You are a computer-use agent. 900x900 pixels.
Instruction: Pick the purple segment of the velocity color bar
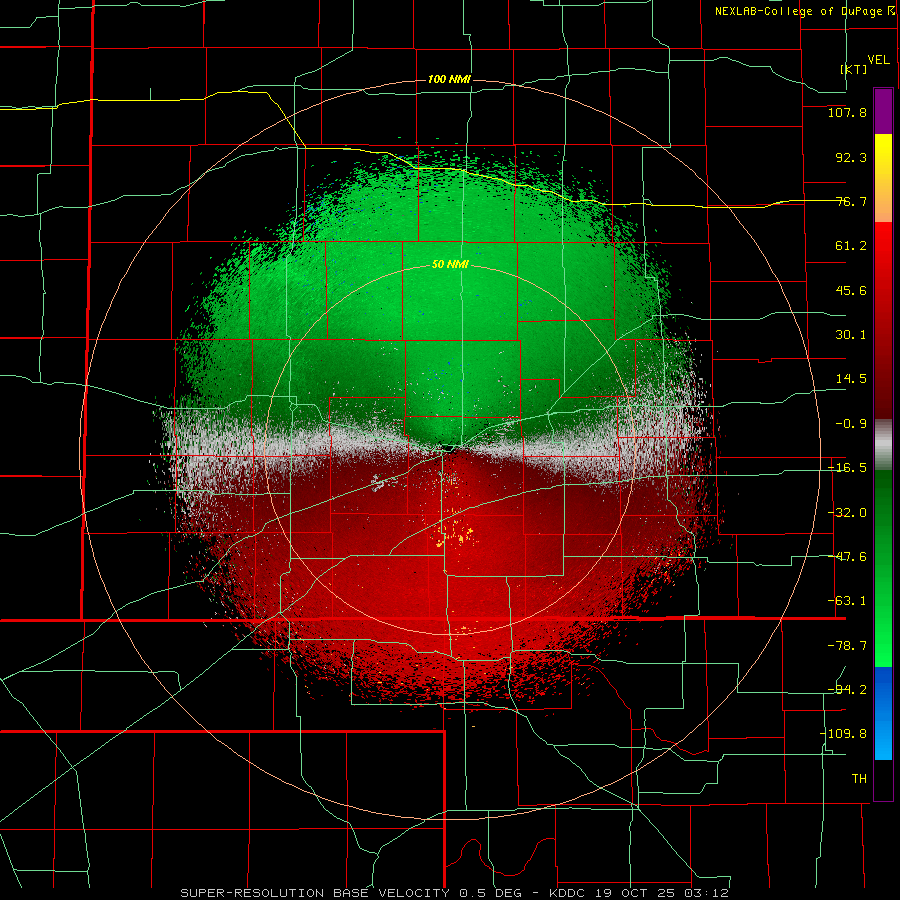(883, 111)
